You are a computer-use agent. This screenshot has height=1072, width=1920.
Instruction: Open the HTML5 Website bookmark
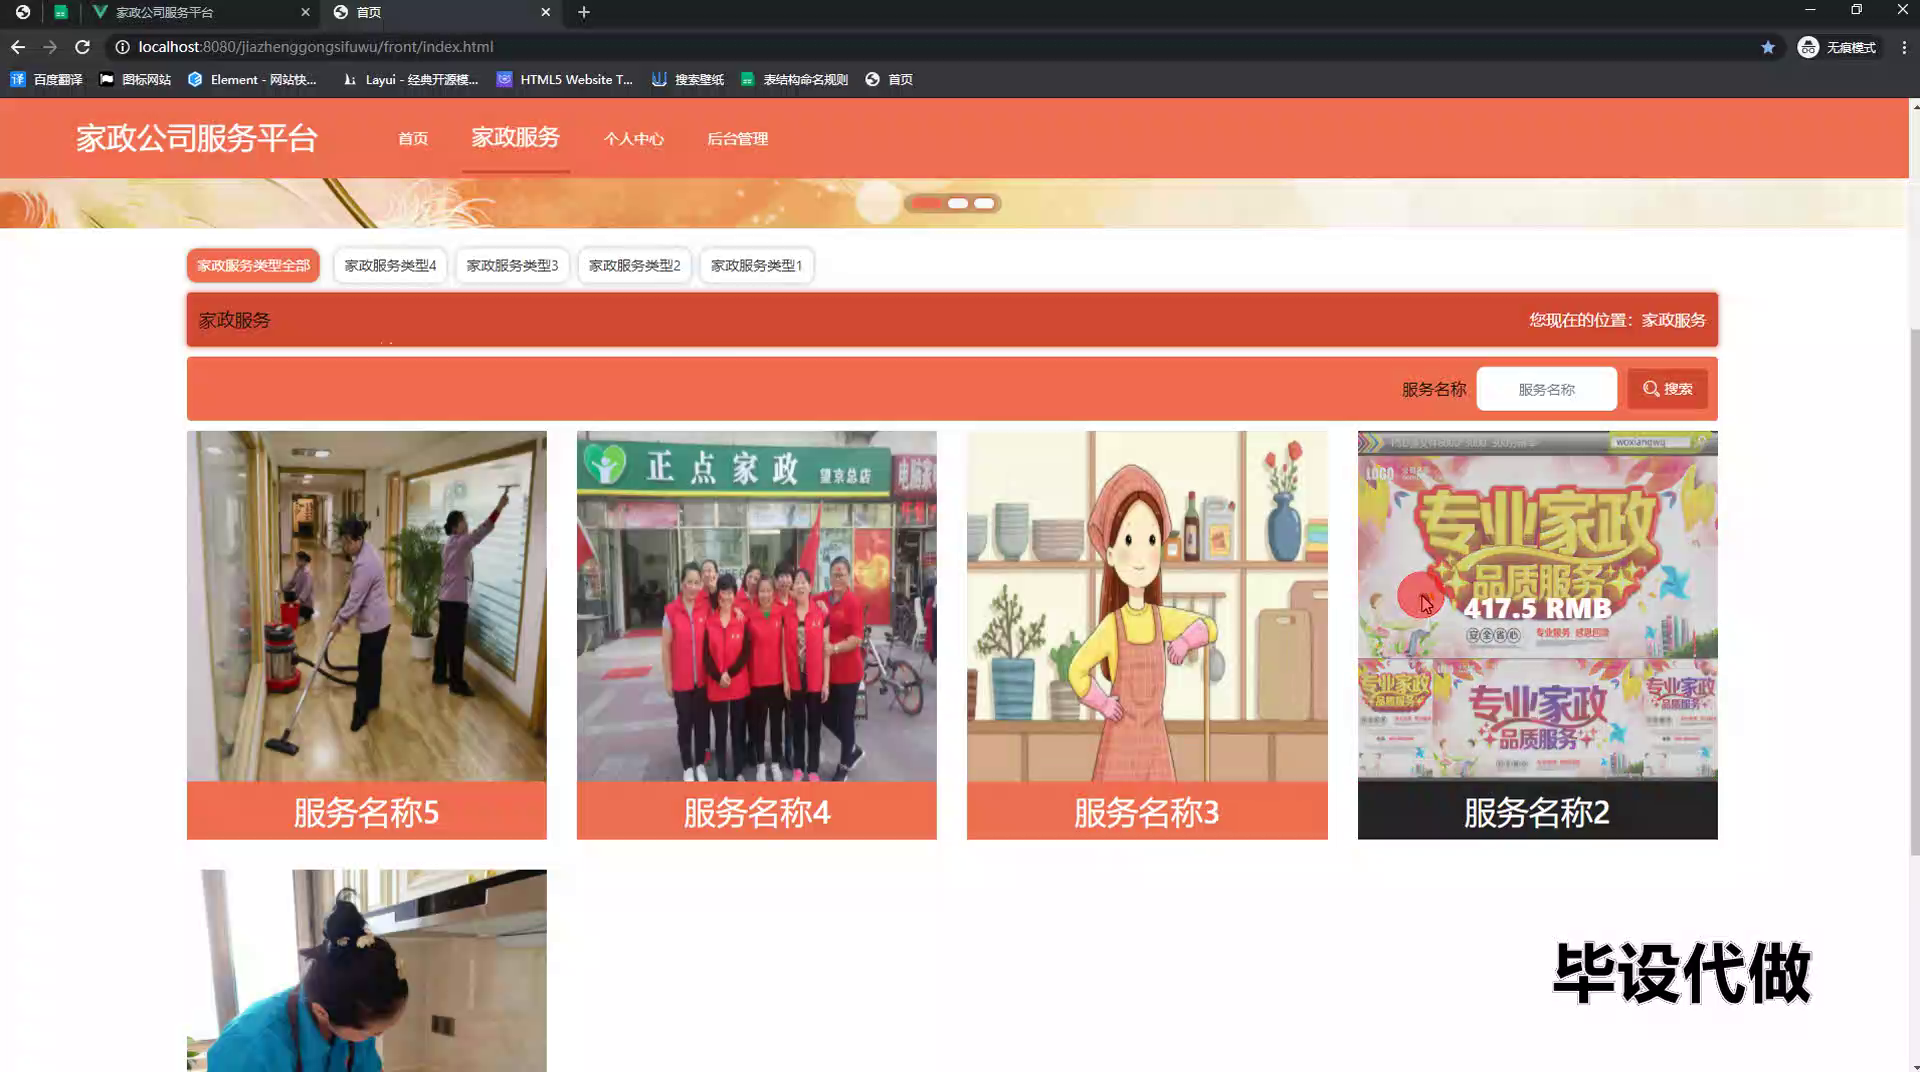tap(565, 79)
